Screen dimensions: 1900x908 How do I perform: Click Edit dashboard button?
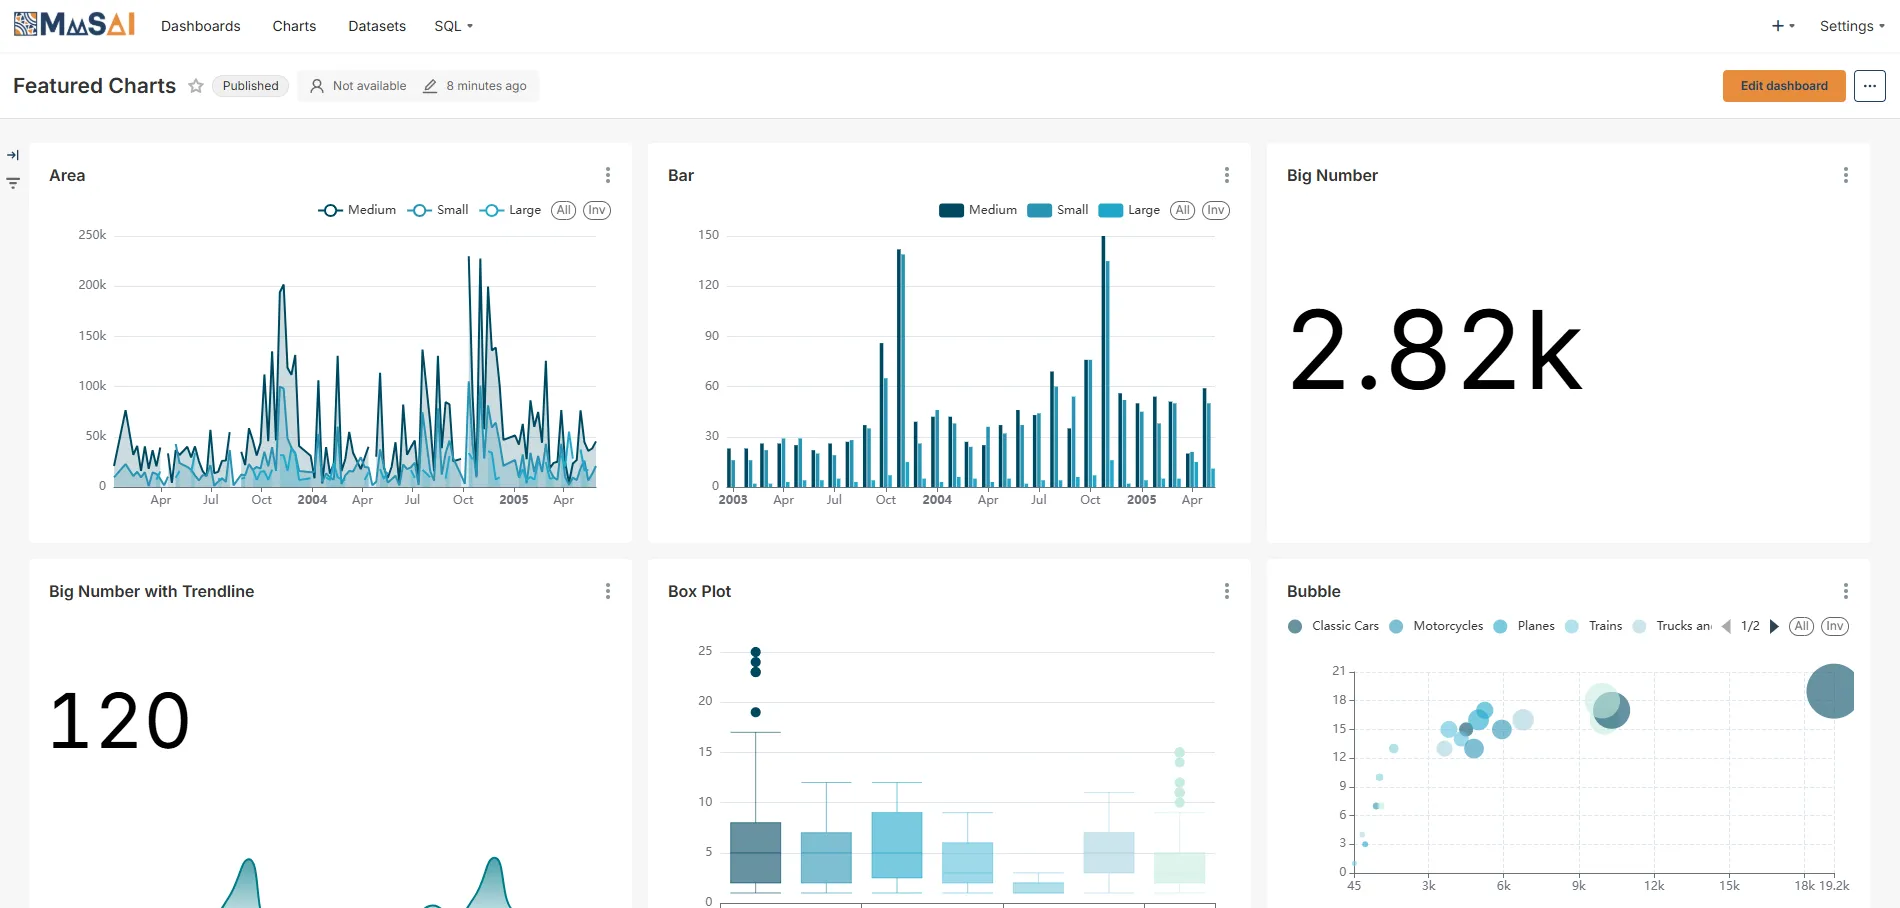point(1784,86)
